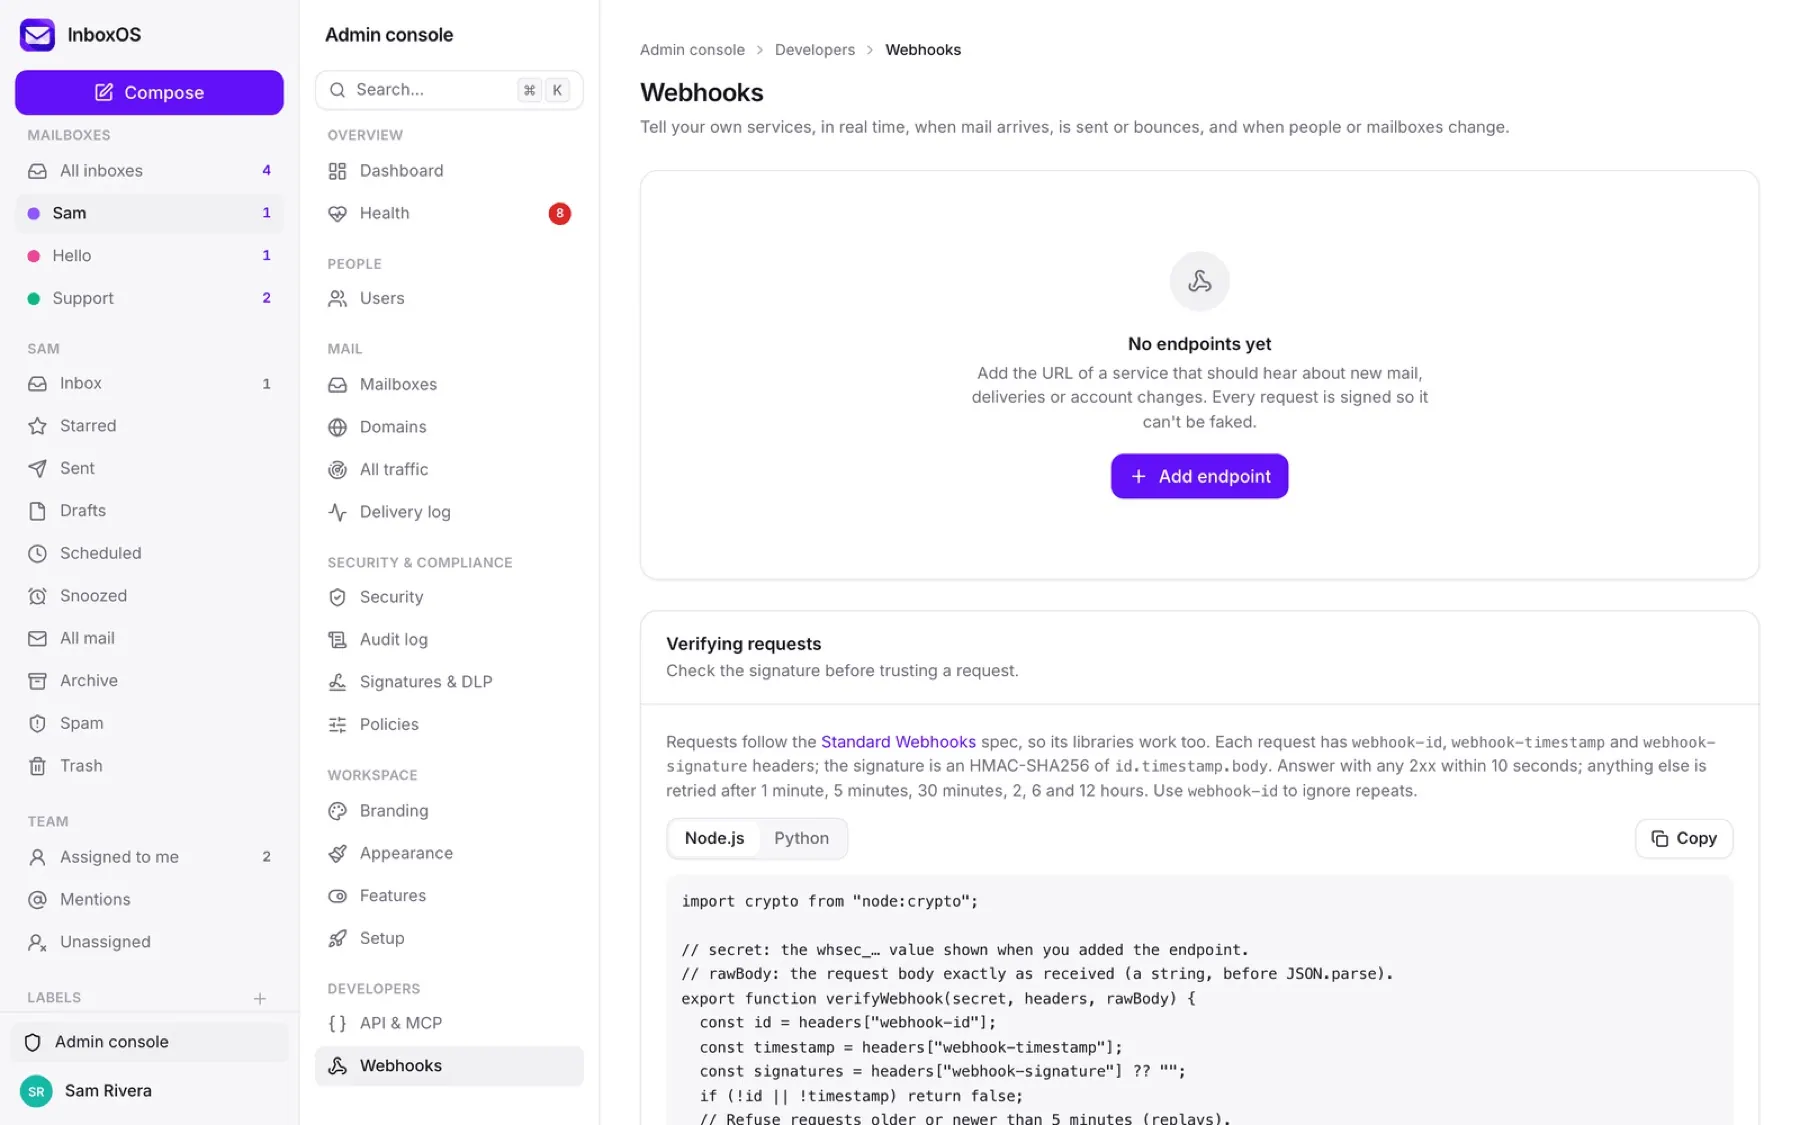Select the Starred folder star icon

point(37,426)
